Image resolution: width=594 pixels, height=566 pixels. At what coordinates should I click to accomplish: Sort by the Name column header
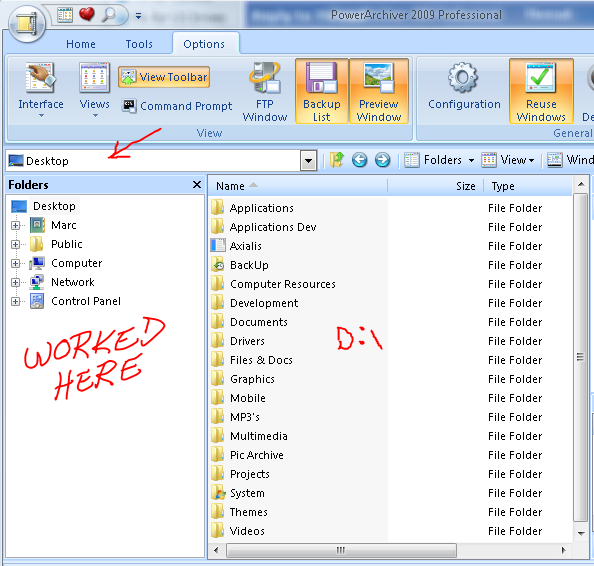click(x=297, y=186)
